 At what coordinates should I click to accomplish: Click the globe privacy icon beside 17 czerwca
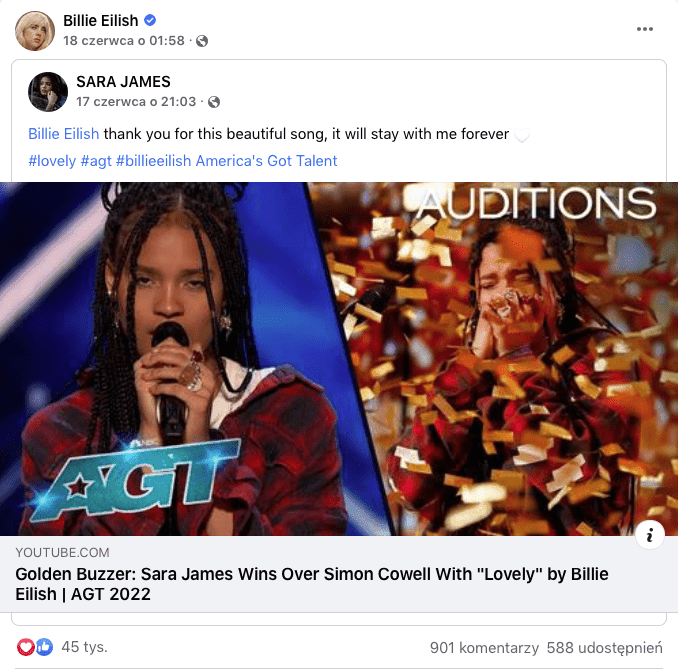(214, 102)
